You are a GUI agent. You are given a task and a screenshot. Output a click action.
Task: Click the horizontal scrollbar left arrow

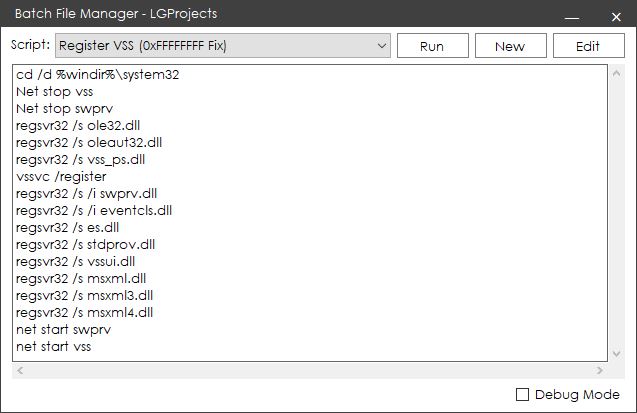[20, 370]
